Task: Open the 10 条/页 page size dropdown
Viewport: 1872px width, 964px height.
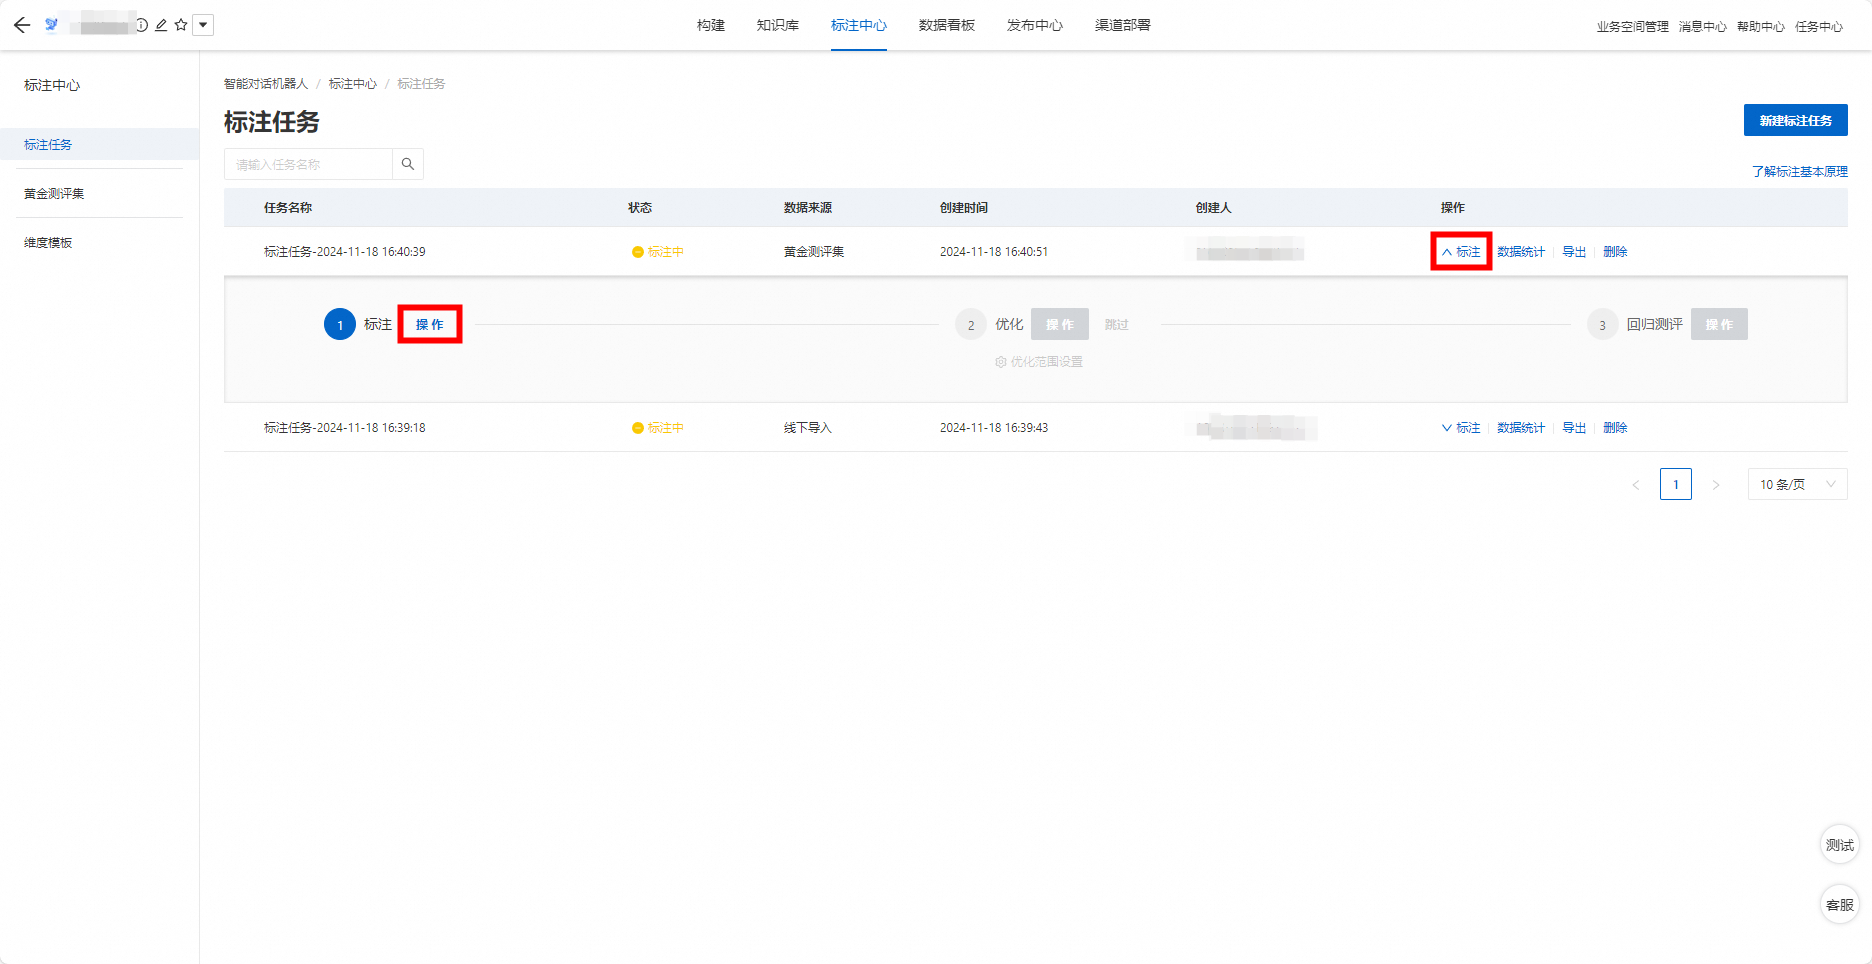Action: point(1797,484)
